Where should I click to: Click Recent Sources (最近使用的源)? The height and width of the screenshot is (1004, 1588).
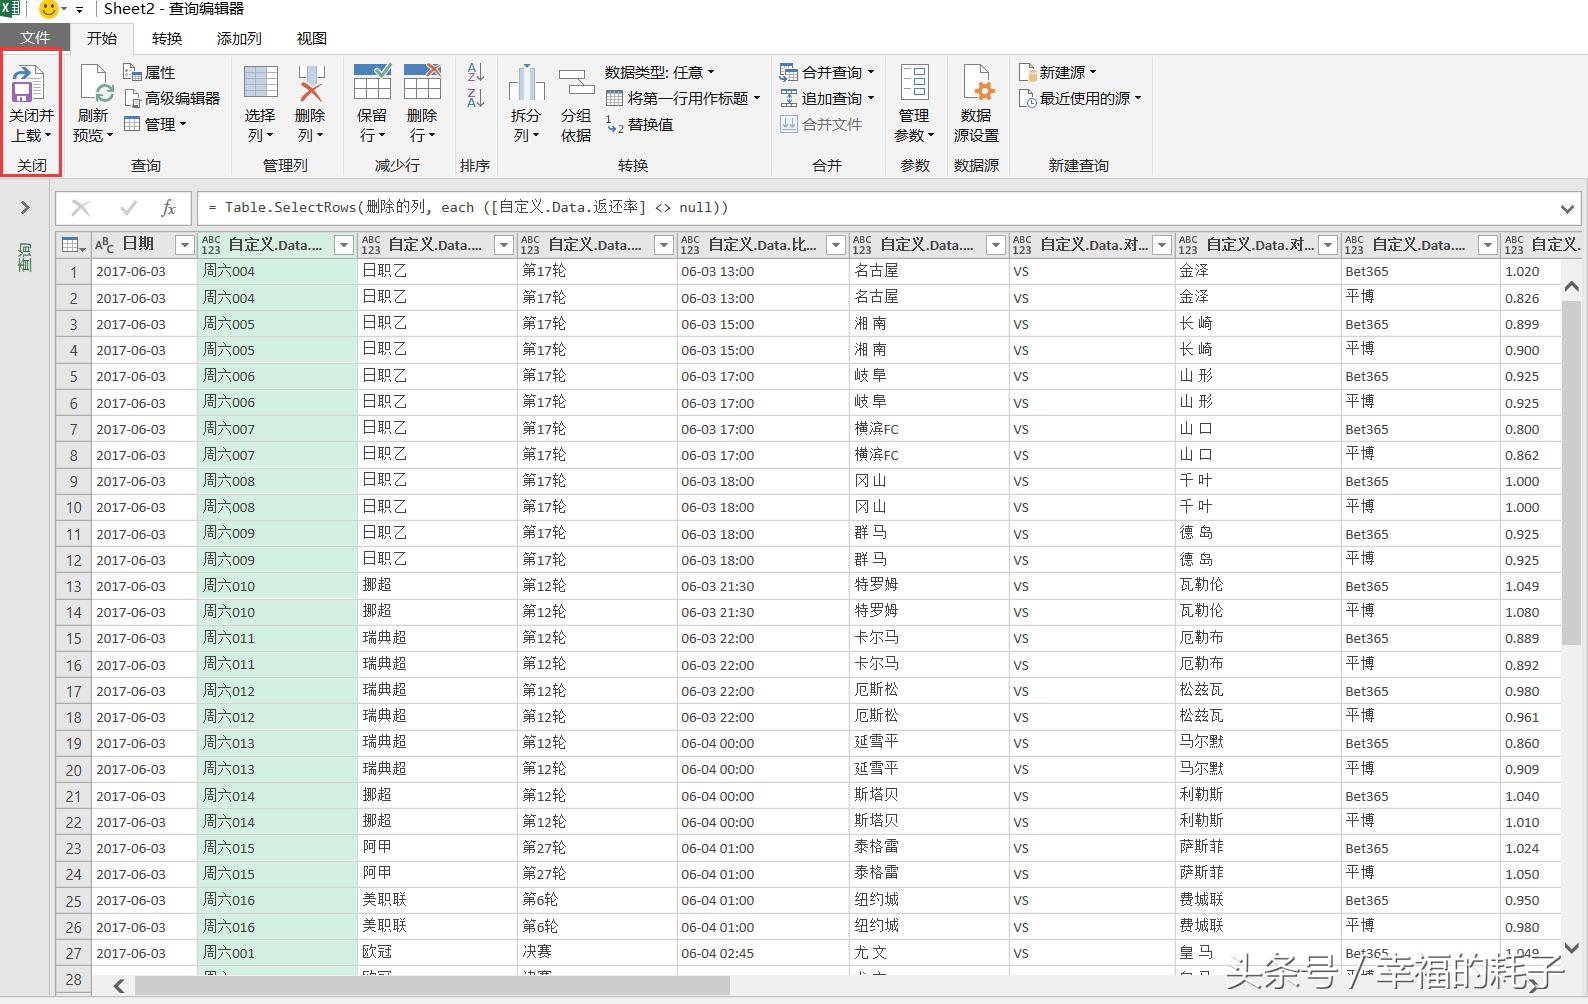click(1079, 98)
